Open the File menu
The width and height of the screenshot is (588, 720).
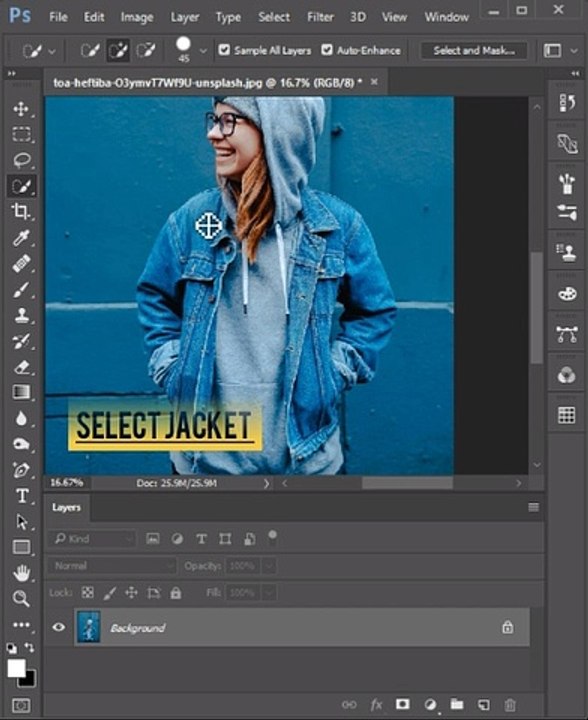(x=58, y=17)
